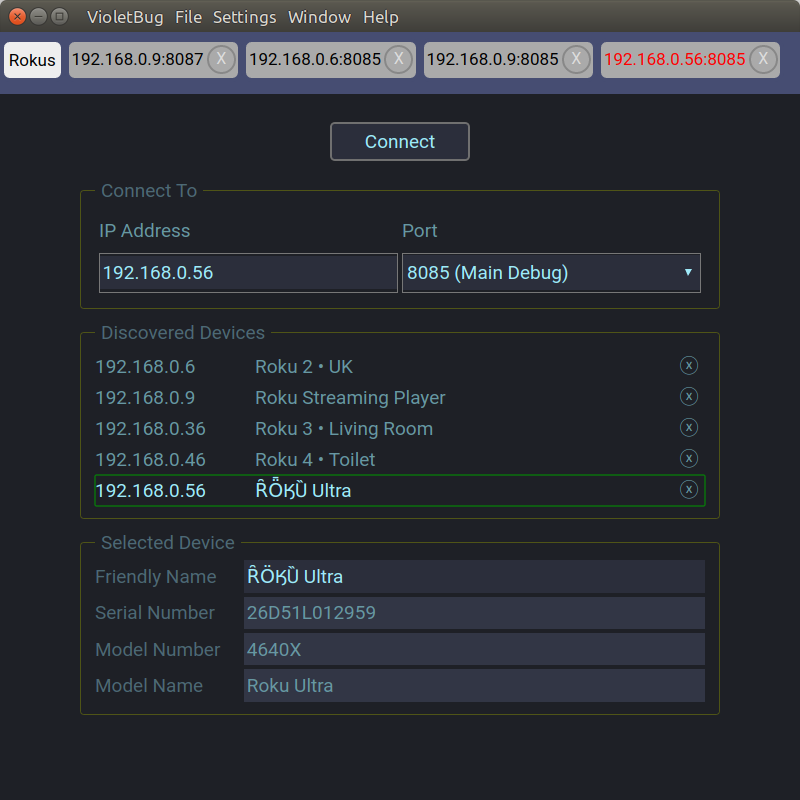The width and height of the screenshot is (800, 800).
Task: Click the Model Number field 4640X
Action: 474,649
